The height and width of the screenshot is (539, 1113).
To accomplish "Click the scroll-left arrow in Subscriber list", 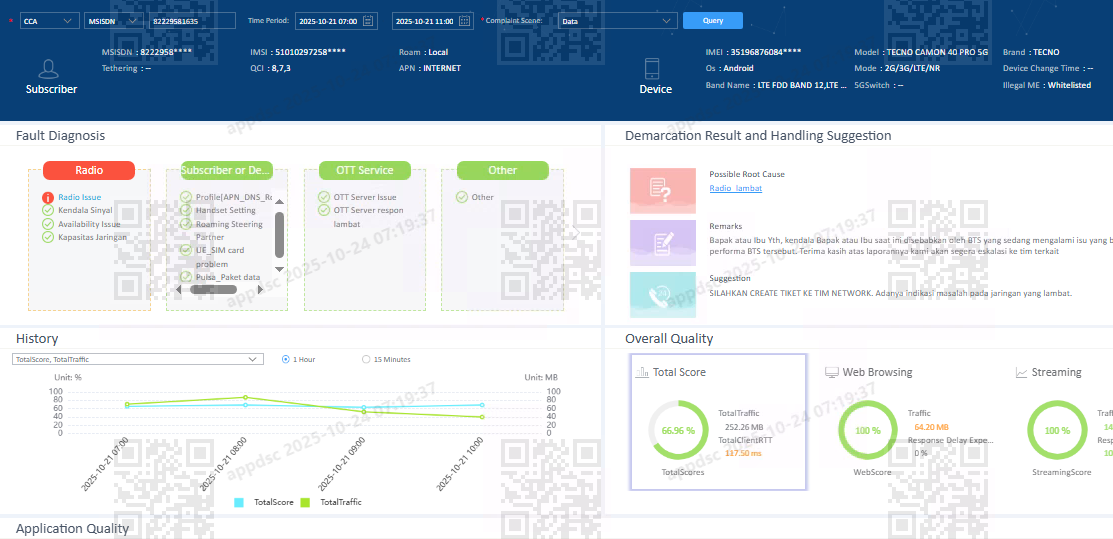I will pyautogui.click(x=180, y=289).
